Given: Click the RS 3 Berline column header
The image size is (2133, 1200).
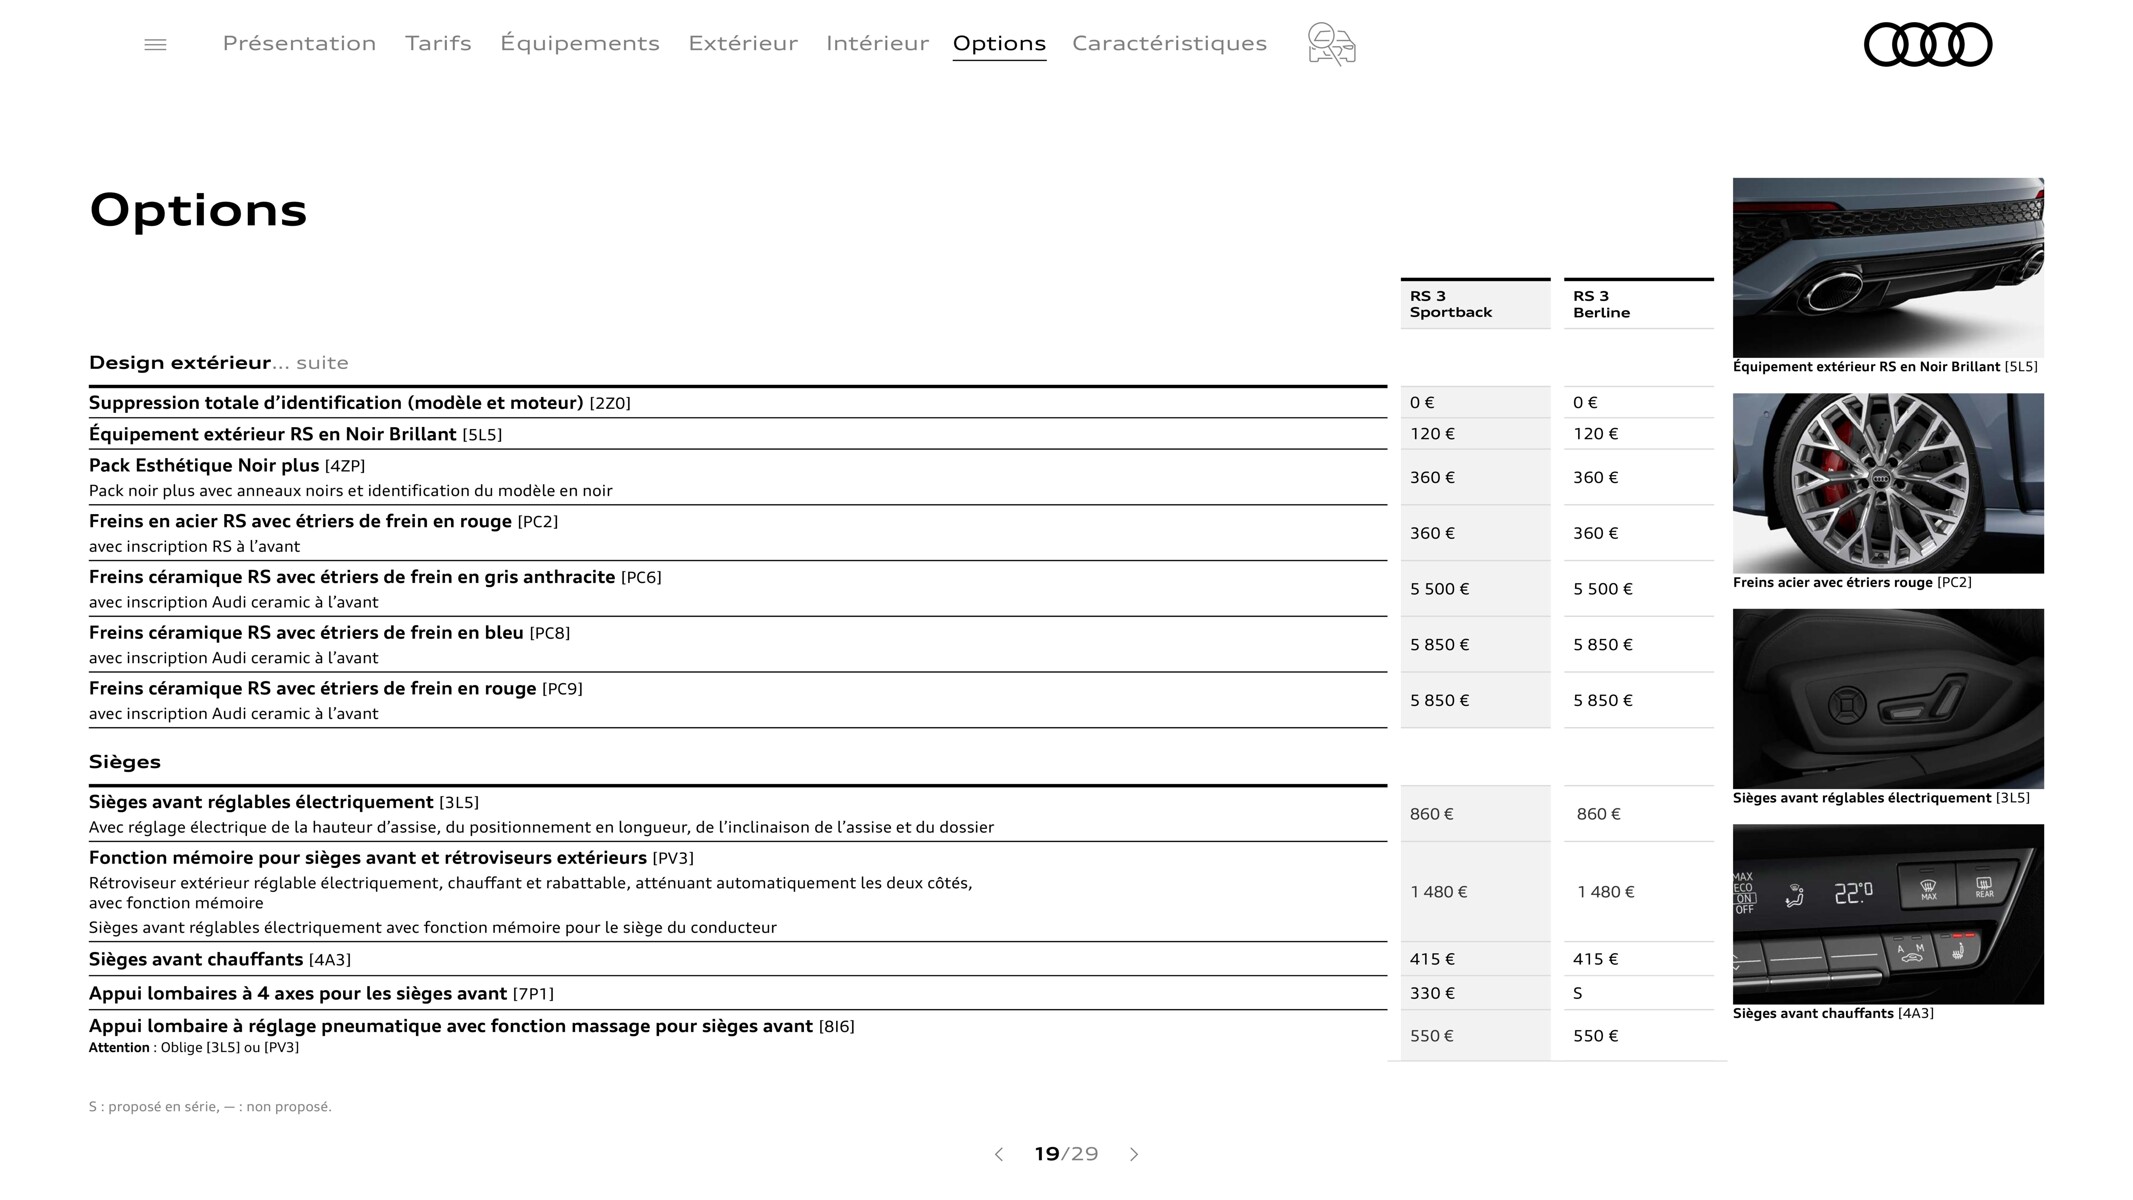Looking at the screenshot, I should pyautogui.click(x=1638, y=304).
